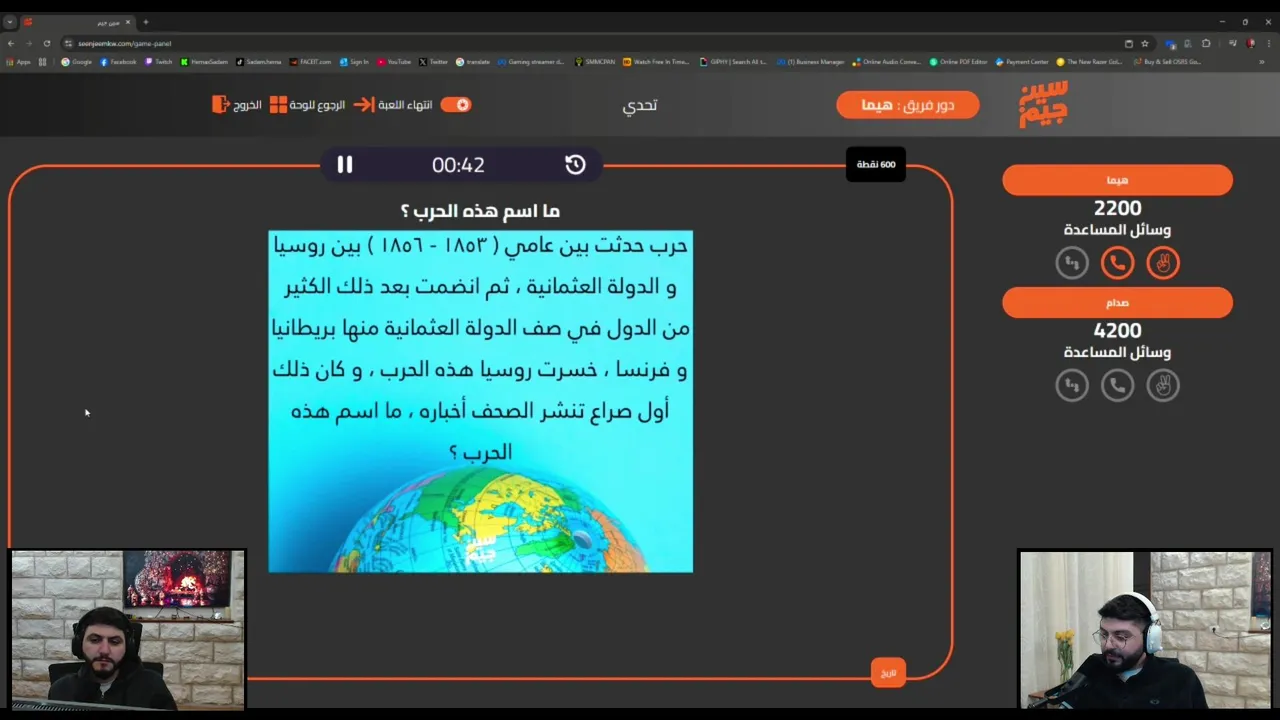Image resolution: width=1280 pixels, height=720 pixels.
Task: Open the Twitch bookmark
Action: [159, 62]
